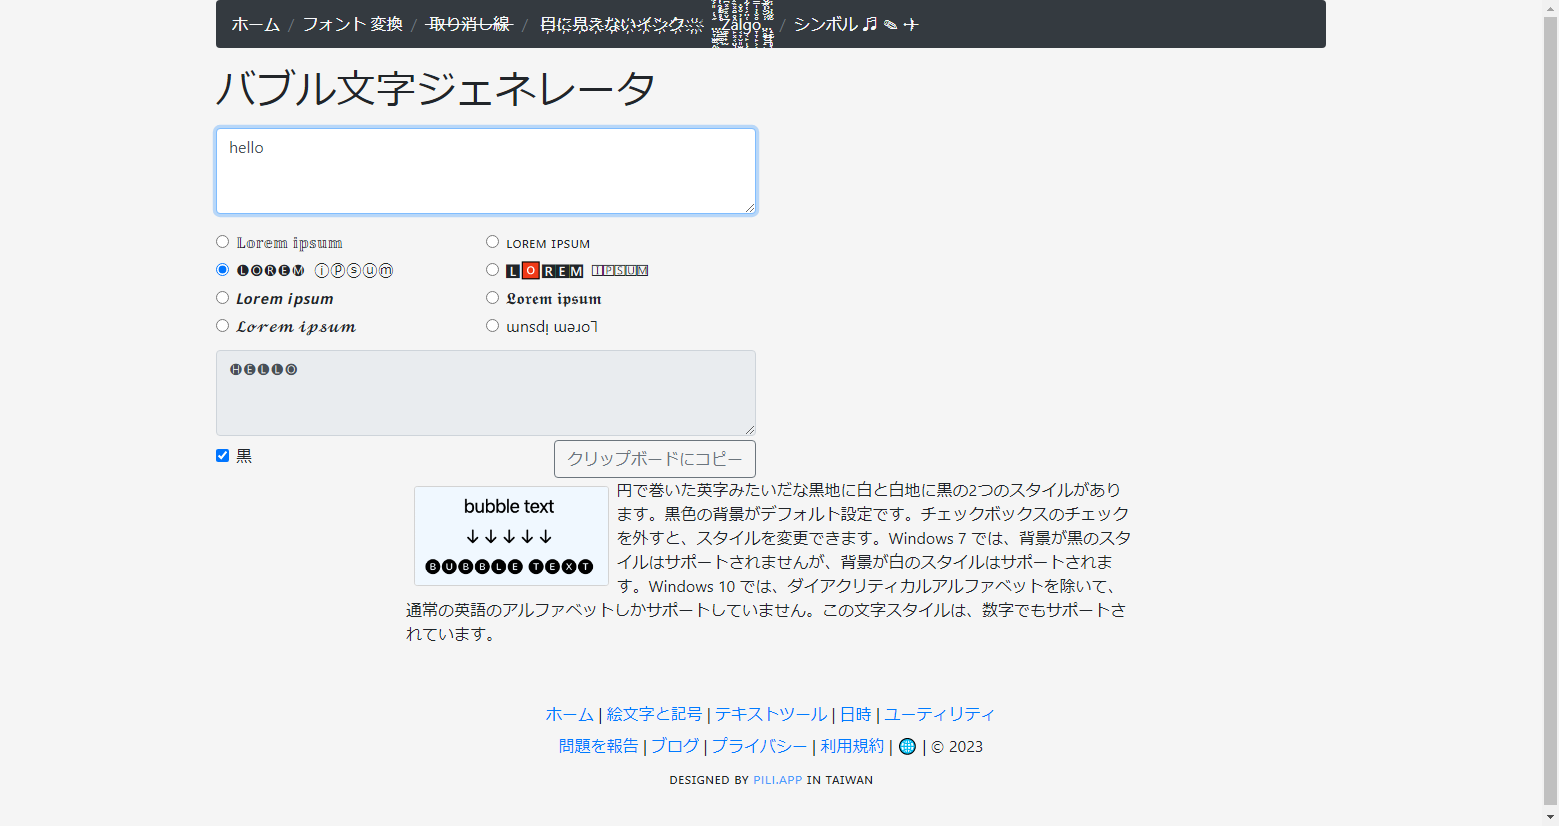
Task: Click the bubble text example image
Action: 511,536
